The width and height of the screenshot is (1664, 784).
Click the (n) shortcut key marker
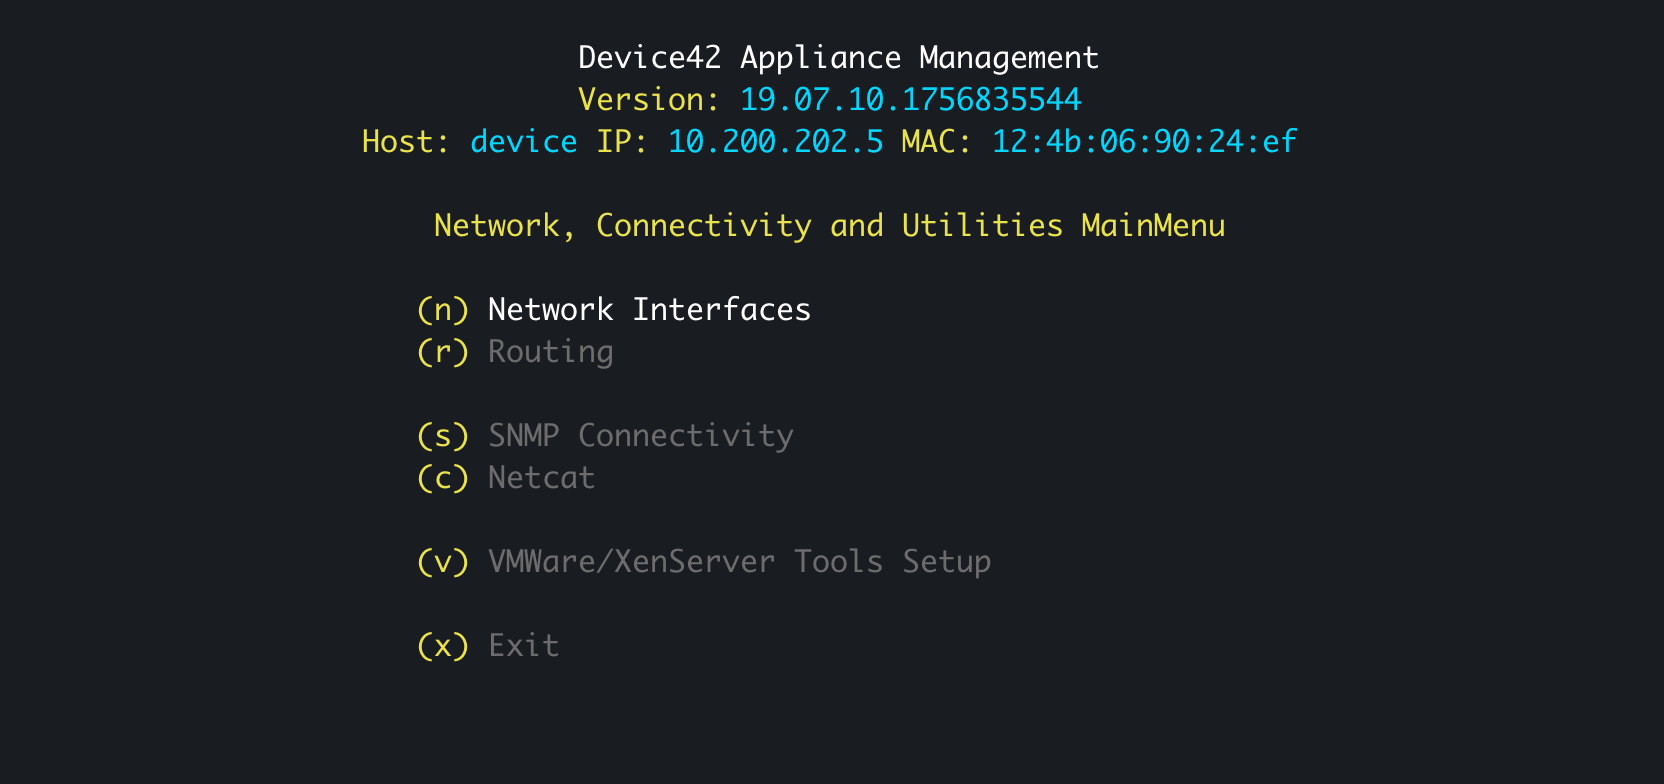(x=442, y=310)
